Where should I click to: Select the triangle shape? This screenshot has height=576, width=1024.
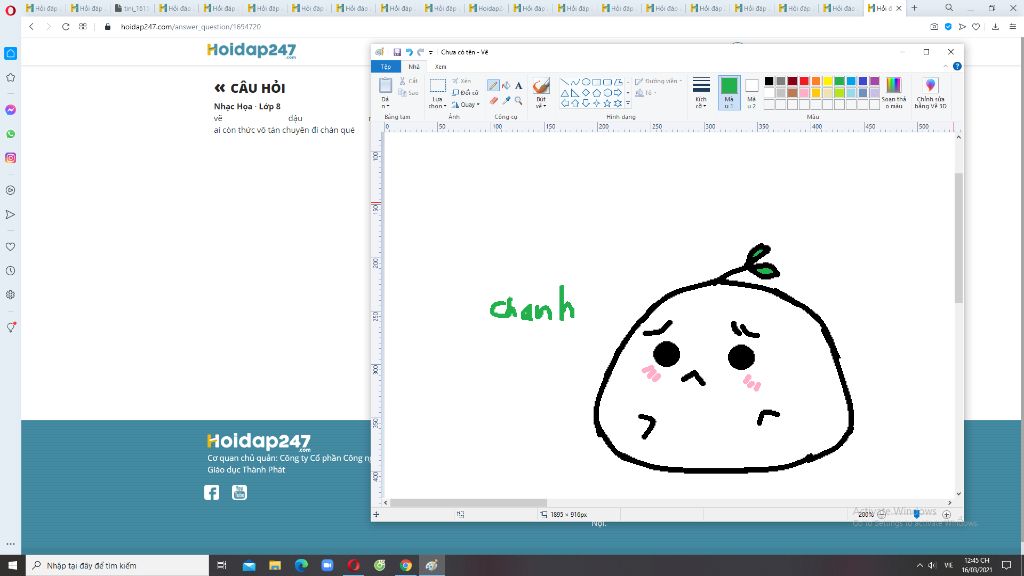(x=565, y=93)
